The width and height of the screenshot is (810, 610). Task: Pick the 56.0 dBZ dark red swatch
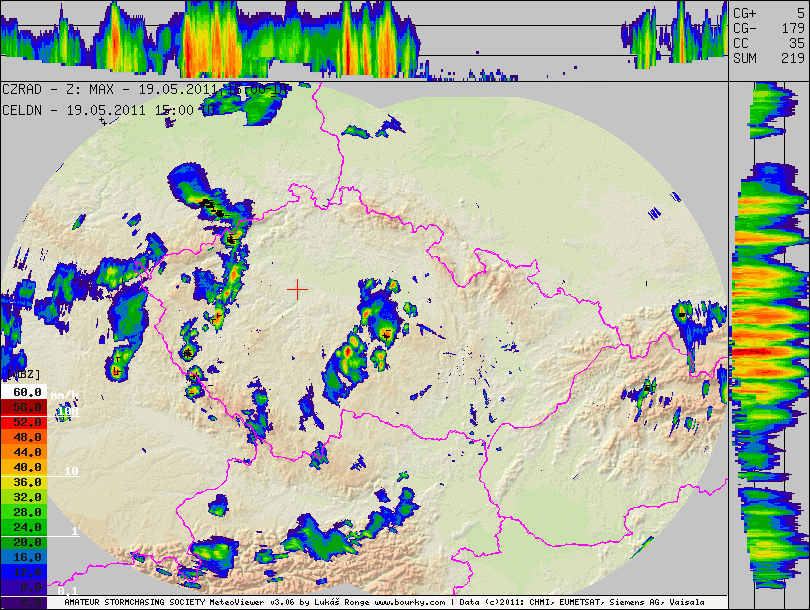24,408
